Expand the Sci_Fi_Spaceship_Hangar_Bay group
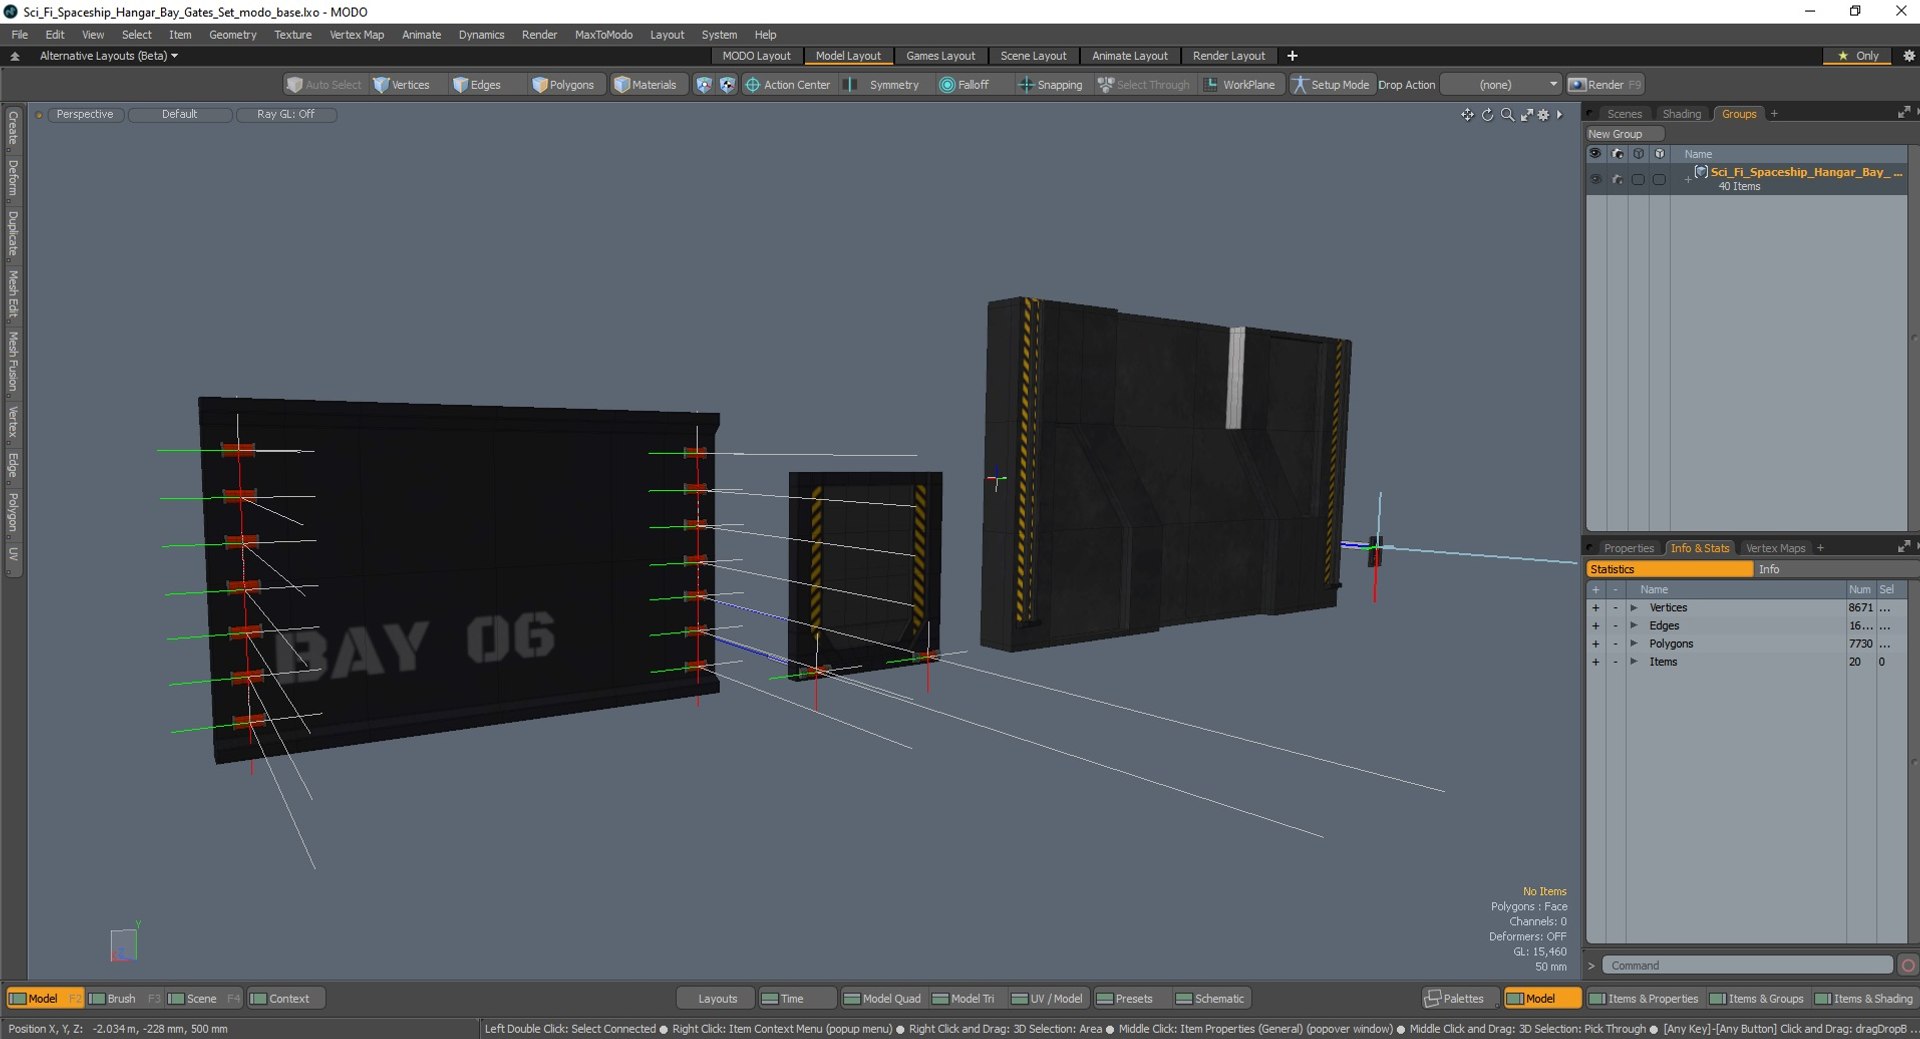 pyautogui.click(x=1687, y=179)
